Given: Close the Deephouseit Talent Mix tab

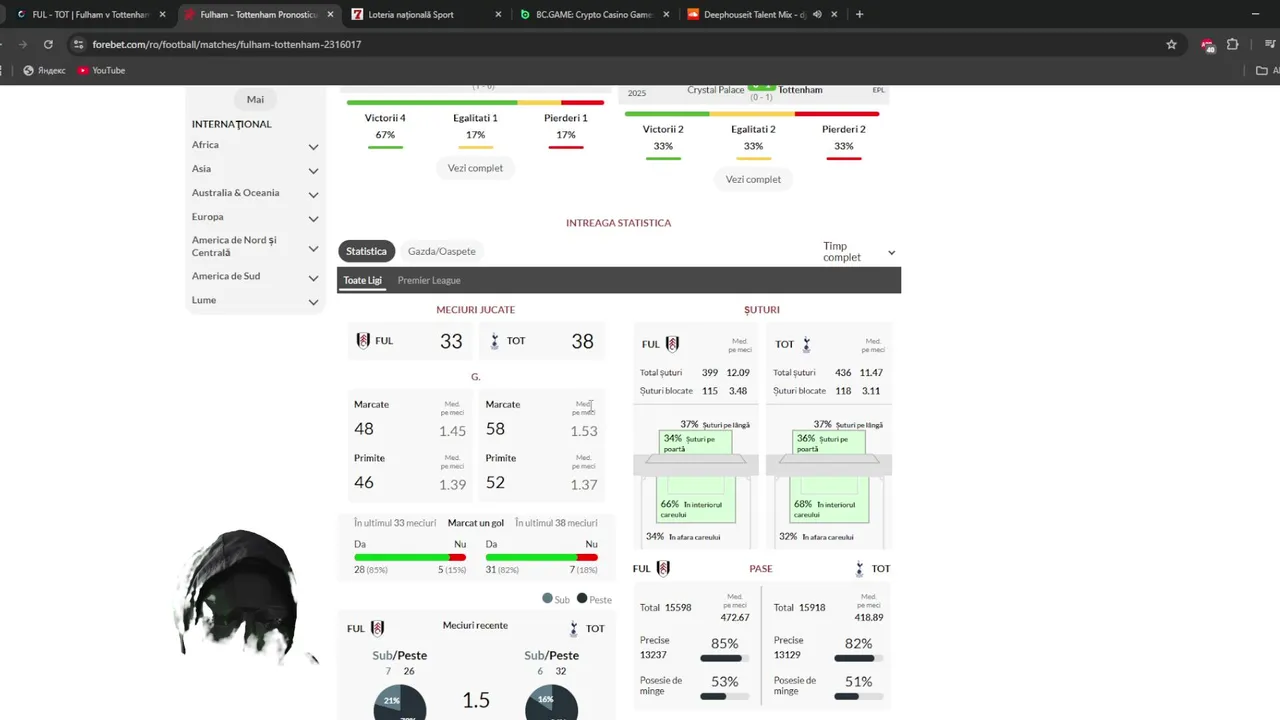Looking at the screenshot, I should point(834,14).
